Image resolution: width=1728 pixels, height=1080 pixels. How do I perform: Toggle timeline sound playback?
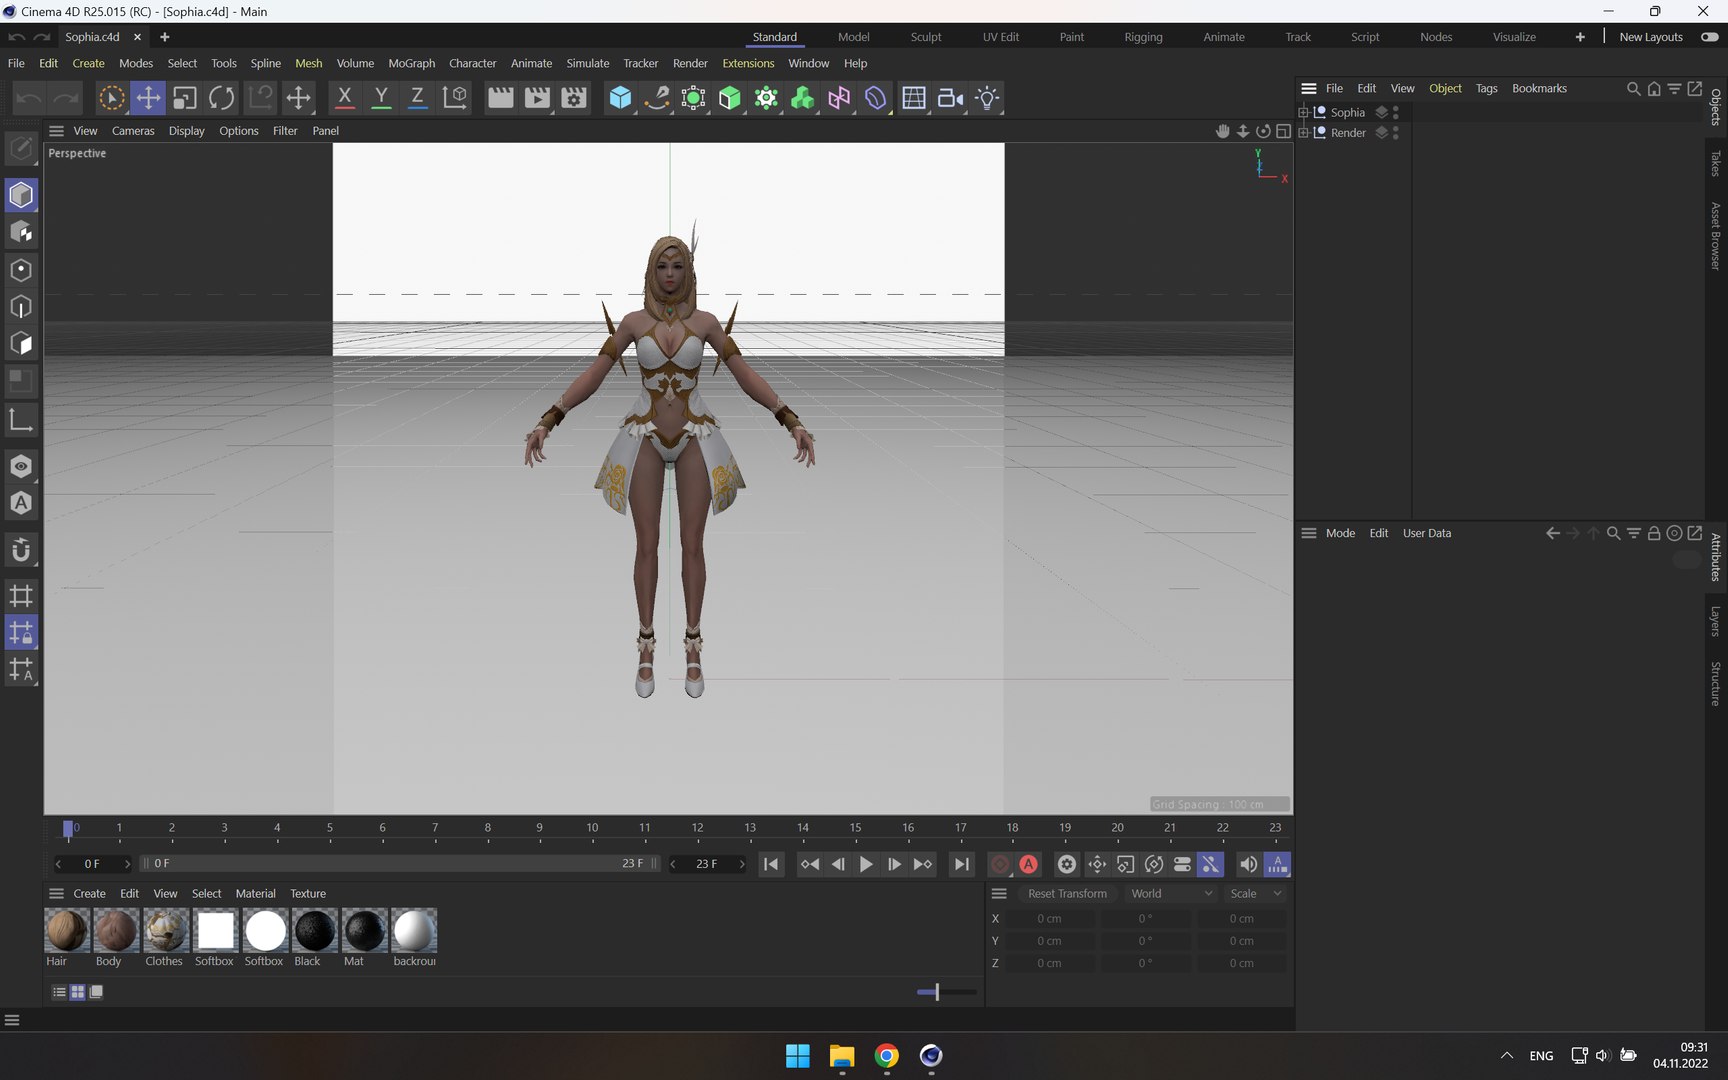pyautogui.click(x=1248, y=865)
